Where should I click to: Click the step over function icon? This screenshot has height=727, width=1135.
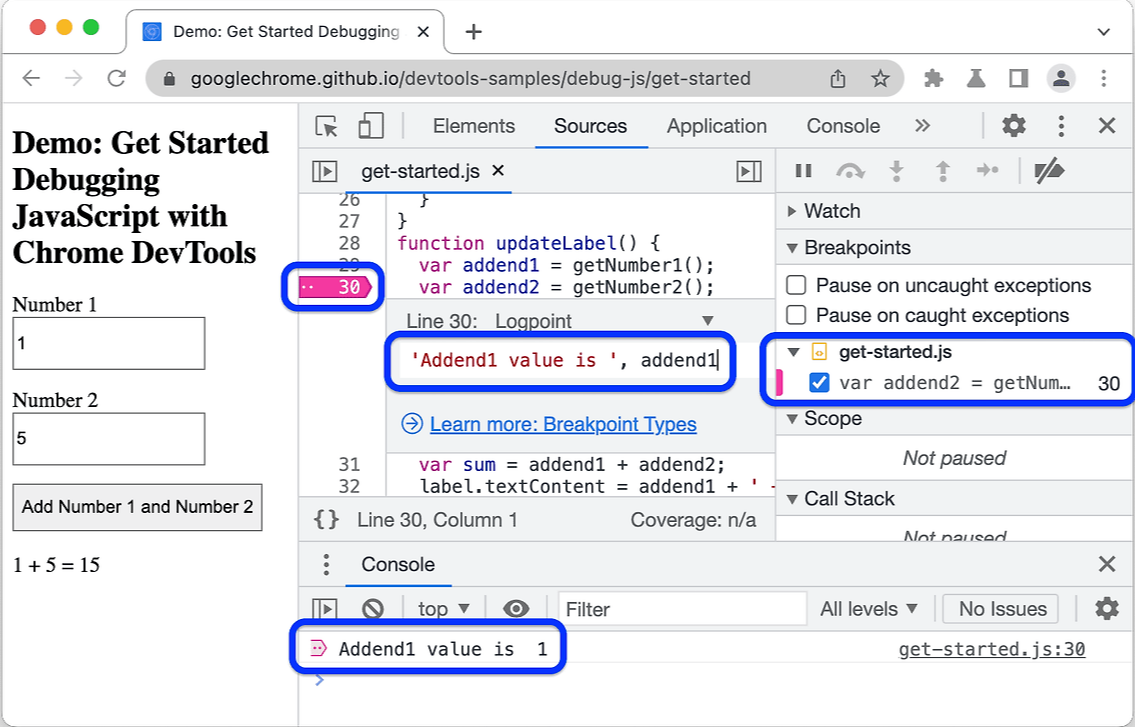tap(850, 171)
